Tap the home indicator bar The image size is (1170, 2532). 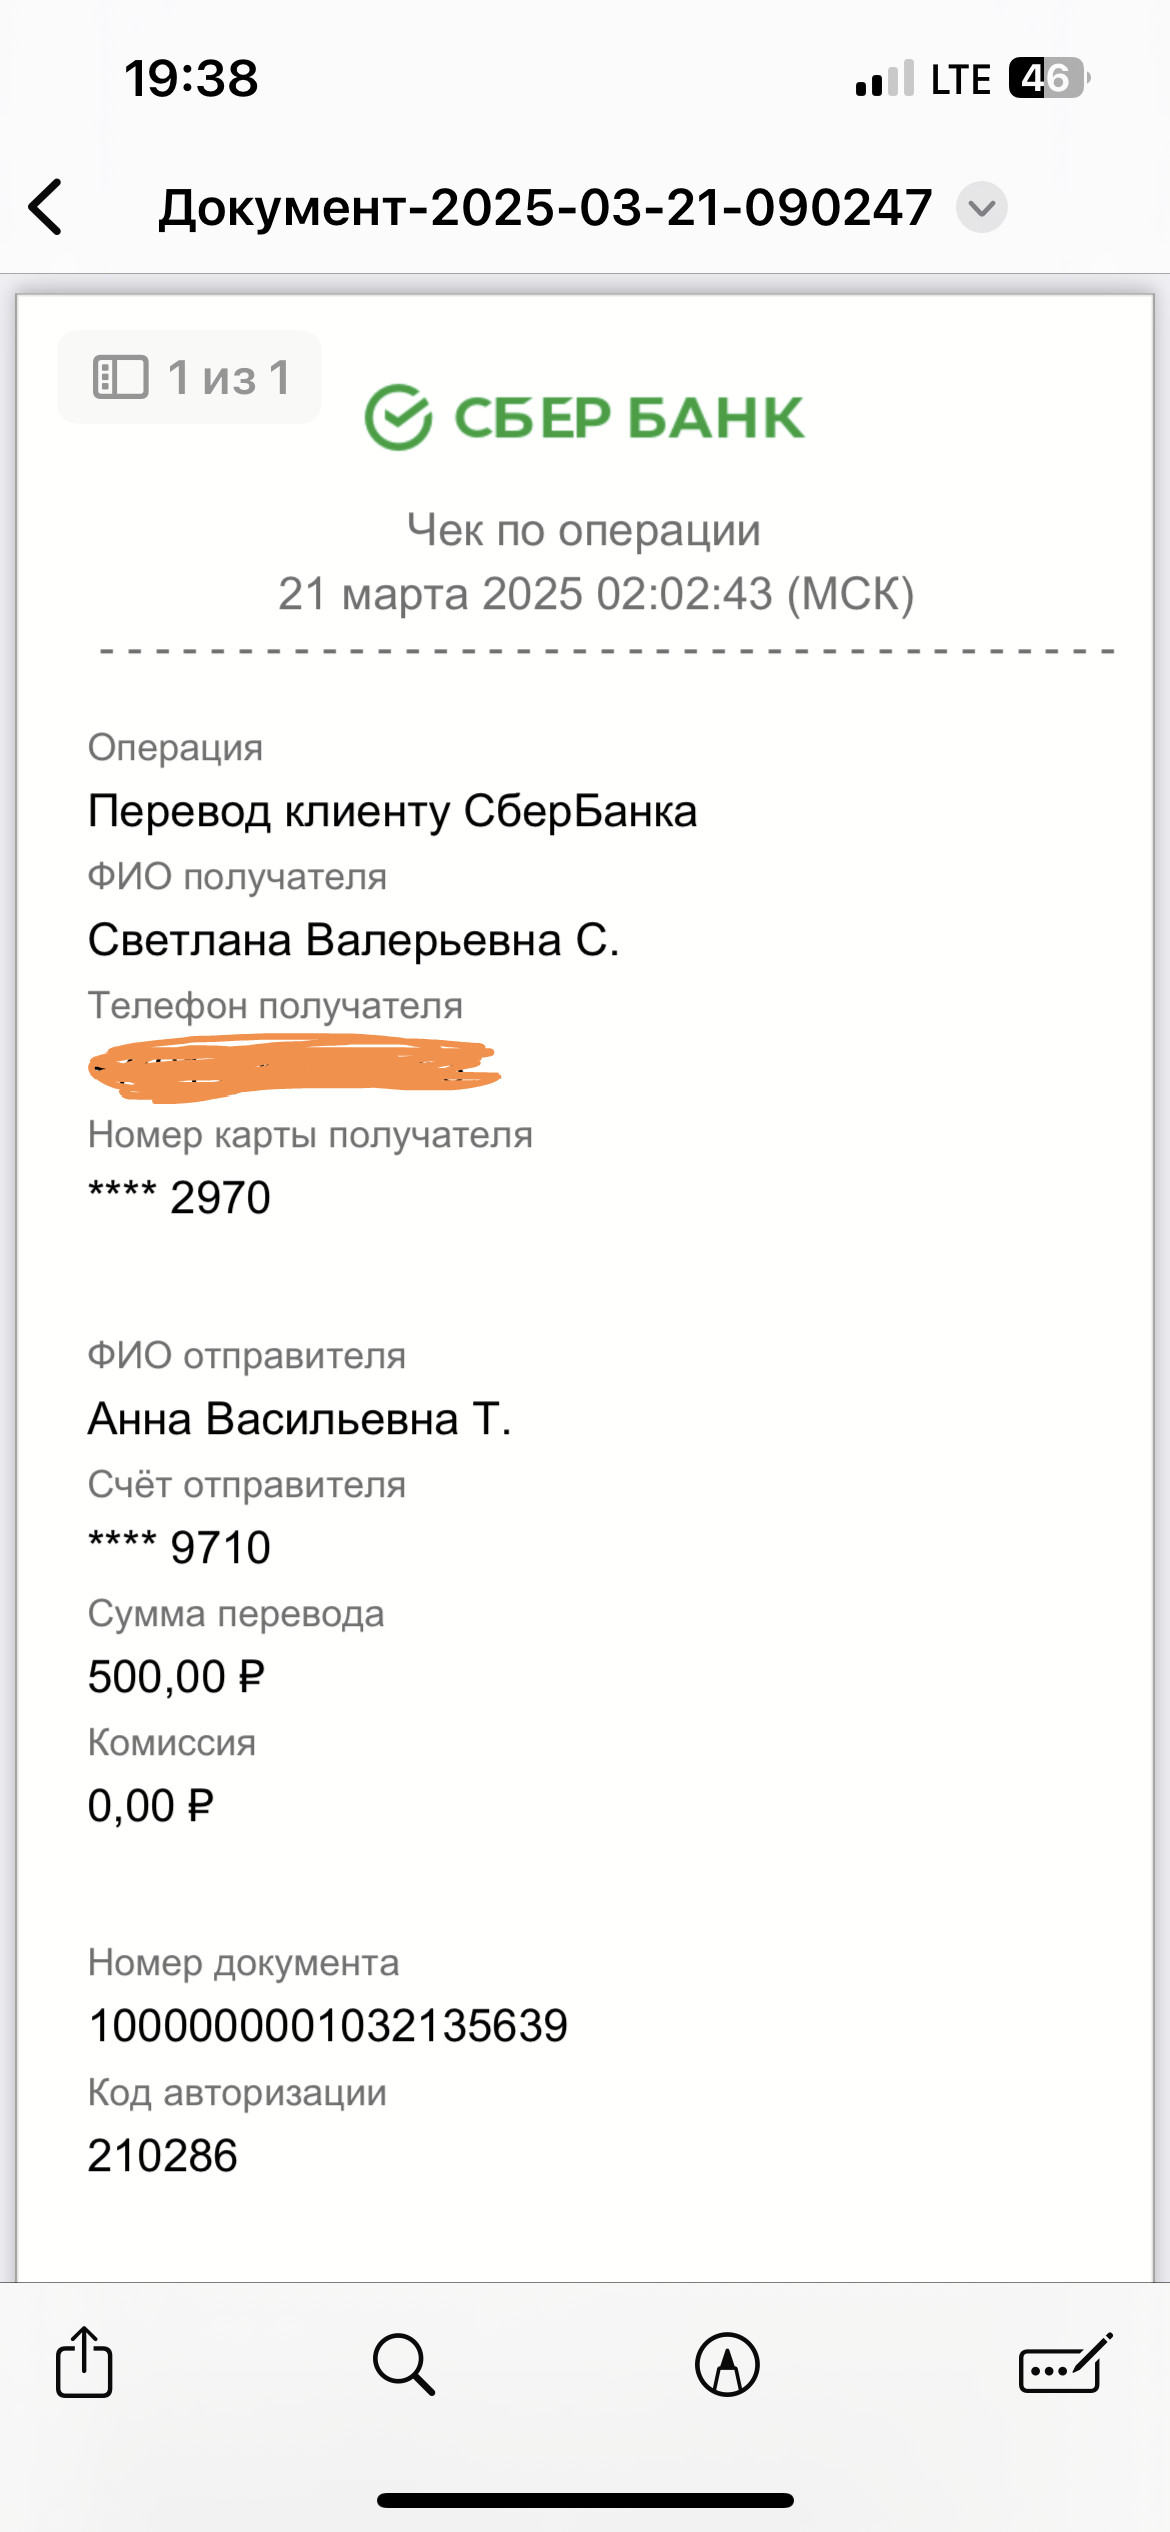coord(585,2500)
